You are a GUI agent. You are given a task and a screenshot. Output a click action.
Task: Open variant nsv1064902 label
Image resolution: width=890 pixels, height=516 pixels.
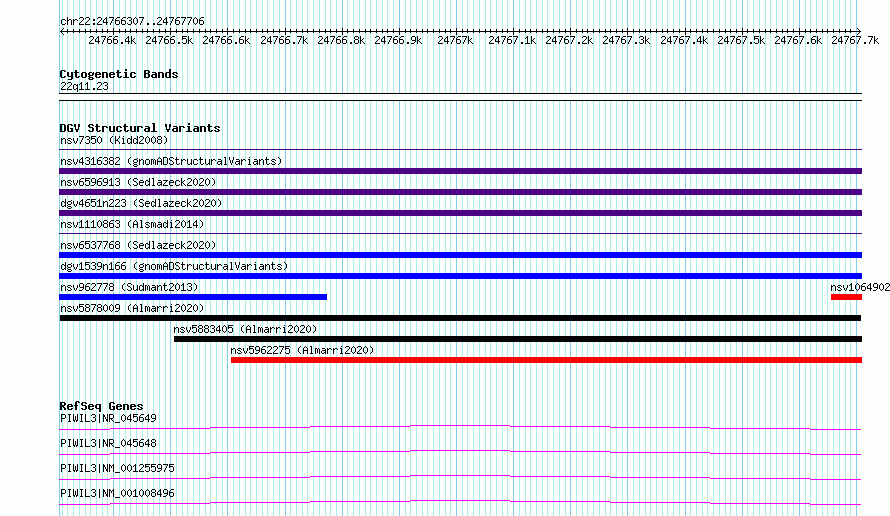[x=860, y=287]
